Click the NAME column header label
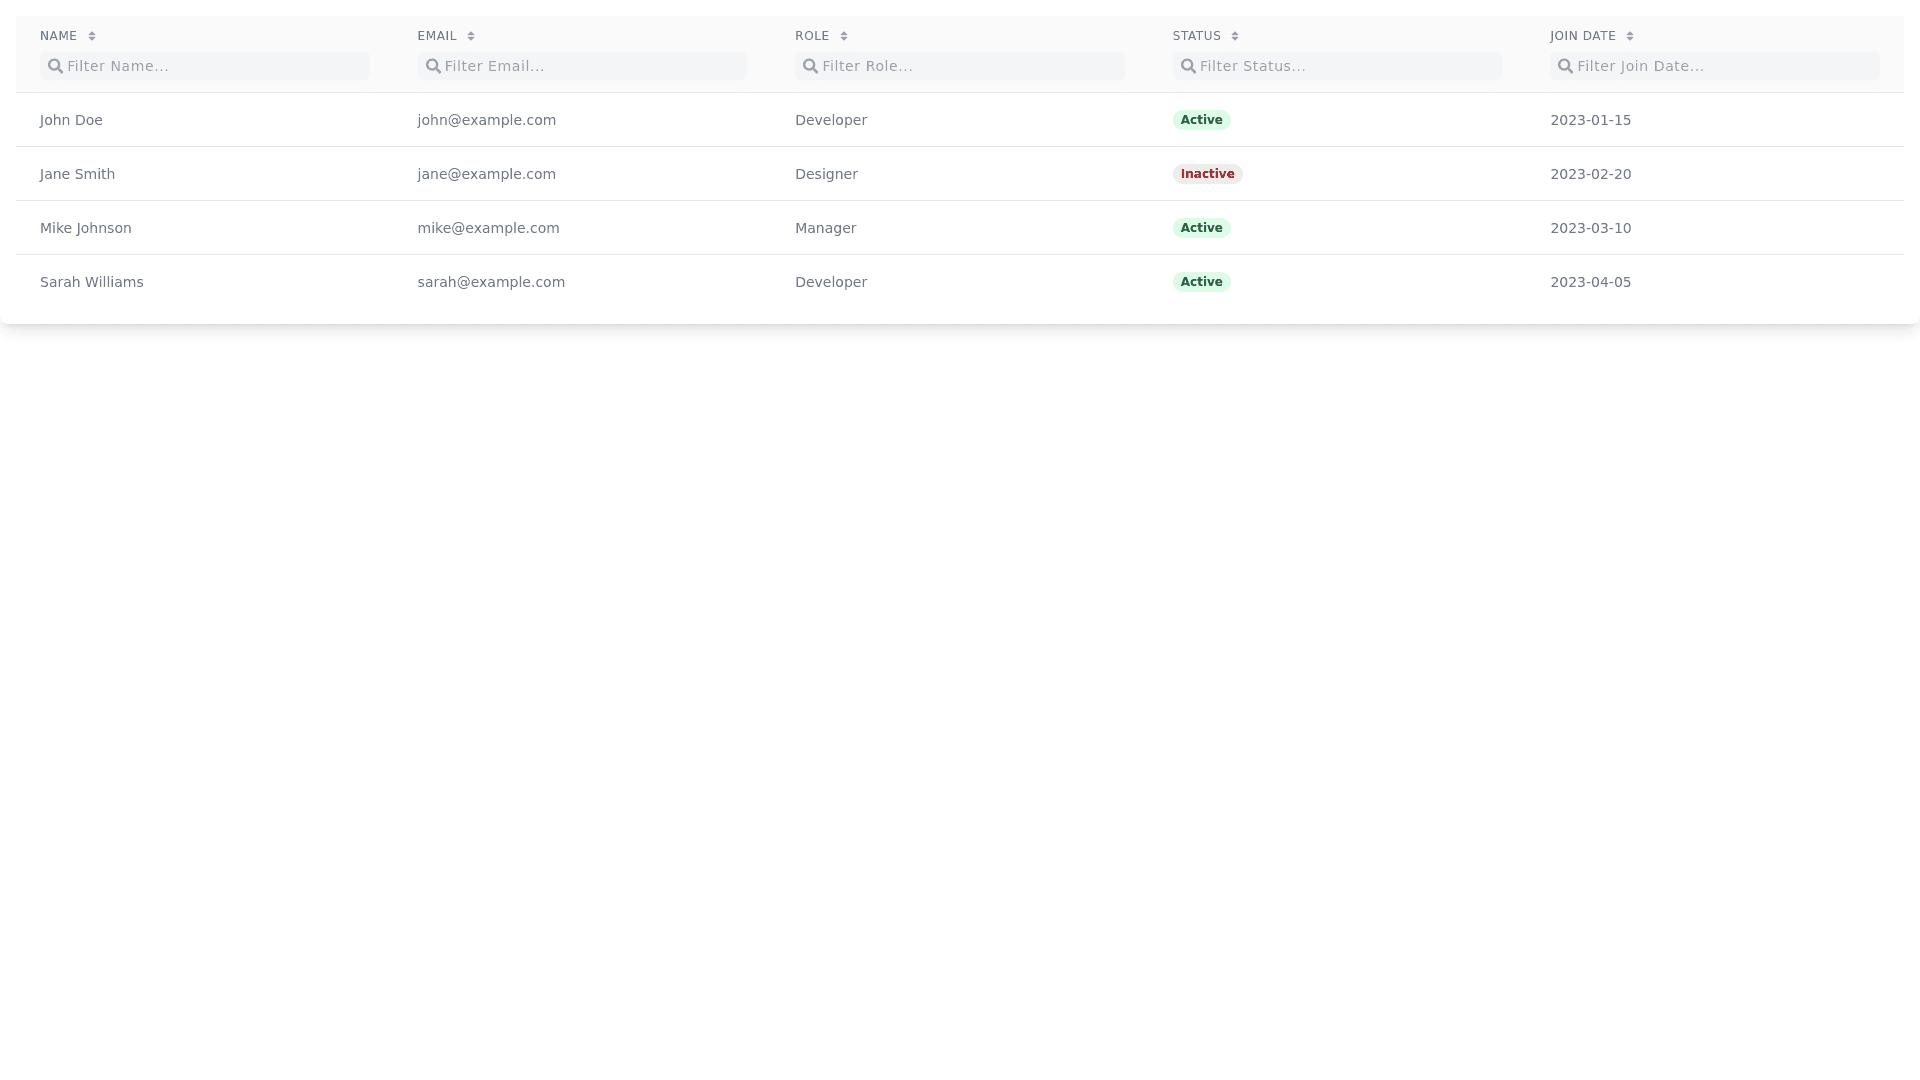Viewport: 1920px width, 1080px height. (x=58, y=36)
